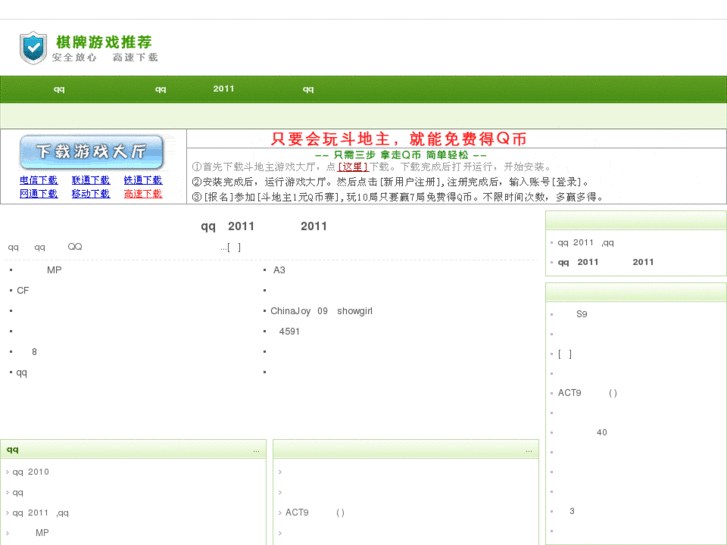Click the 下载游戏大厅 download button
Screen dimensions: 727x545
pos(91,152)
